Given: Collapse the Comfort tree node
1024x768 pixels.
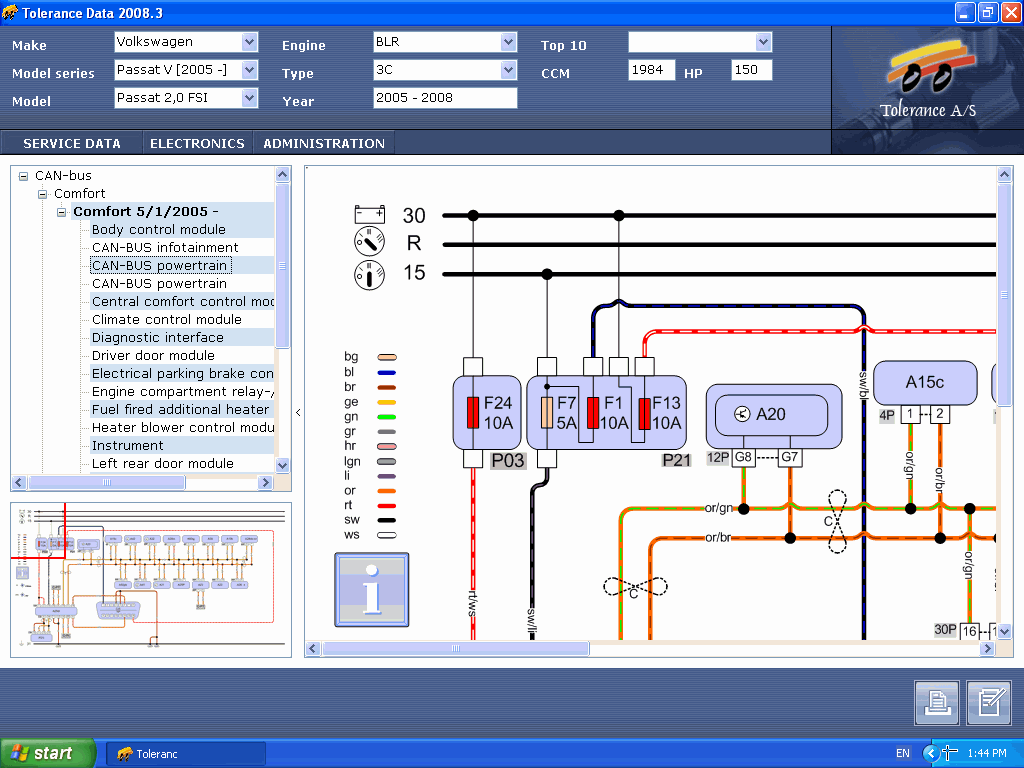Looking at the screenshot, I should (x=42, y=194).
